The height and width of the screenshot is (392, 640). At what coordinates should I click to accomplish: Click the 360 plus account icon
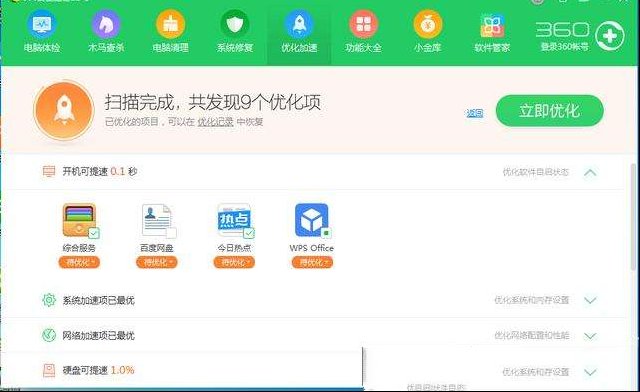(x=609, y=36)
